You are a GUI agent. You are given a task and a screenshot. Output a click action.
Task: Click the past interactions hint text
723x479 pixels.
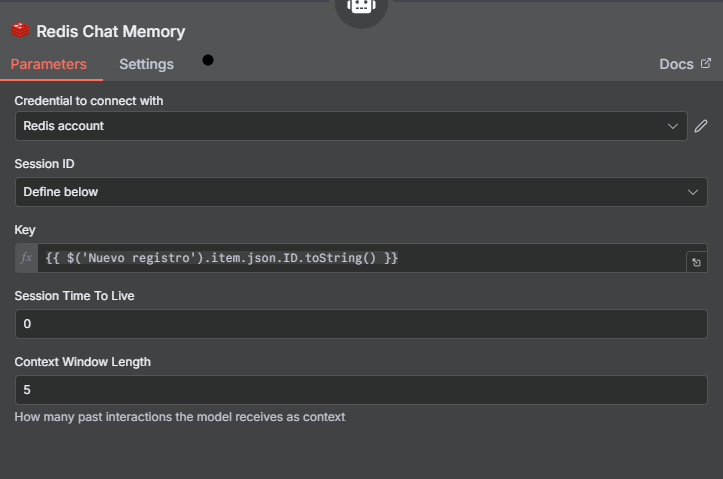pos(180,417)
